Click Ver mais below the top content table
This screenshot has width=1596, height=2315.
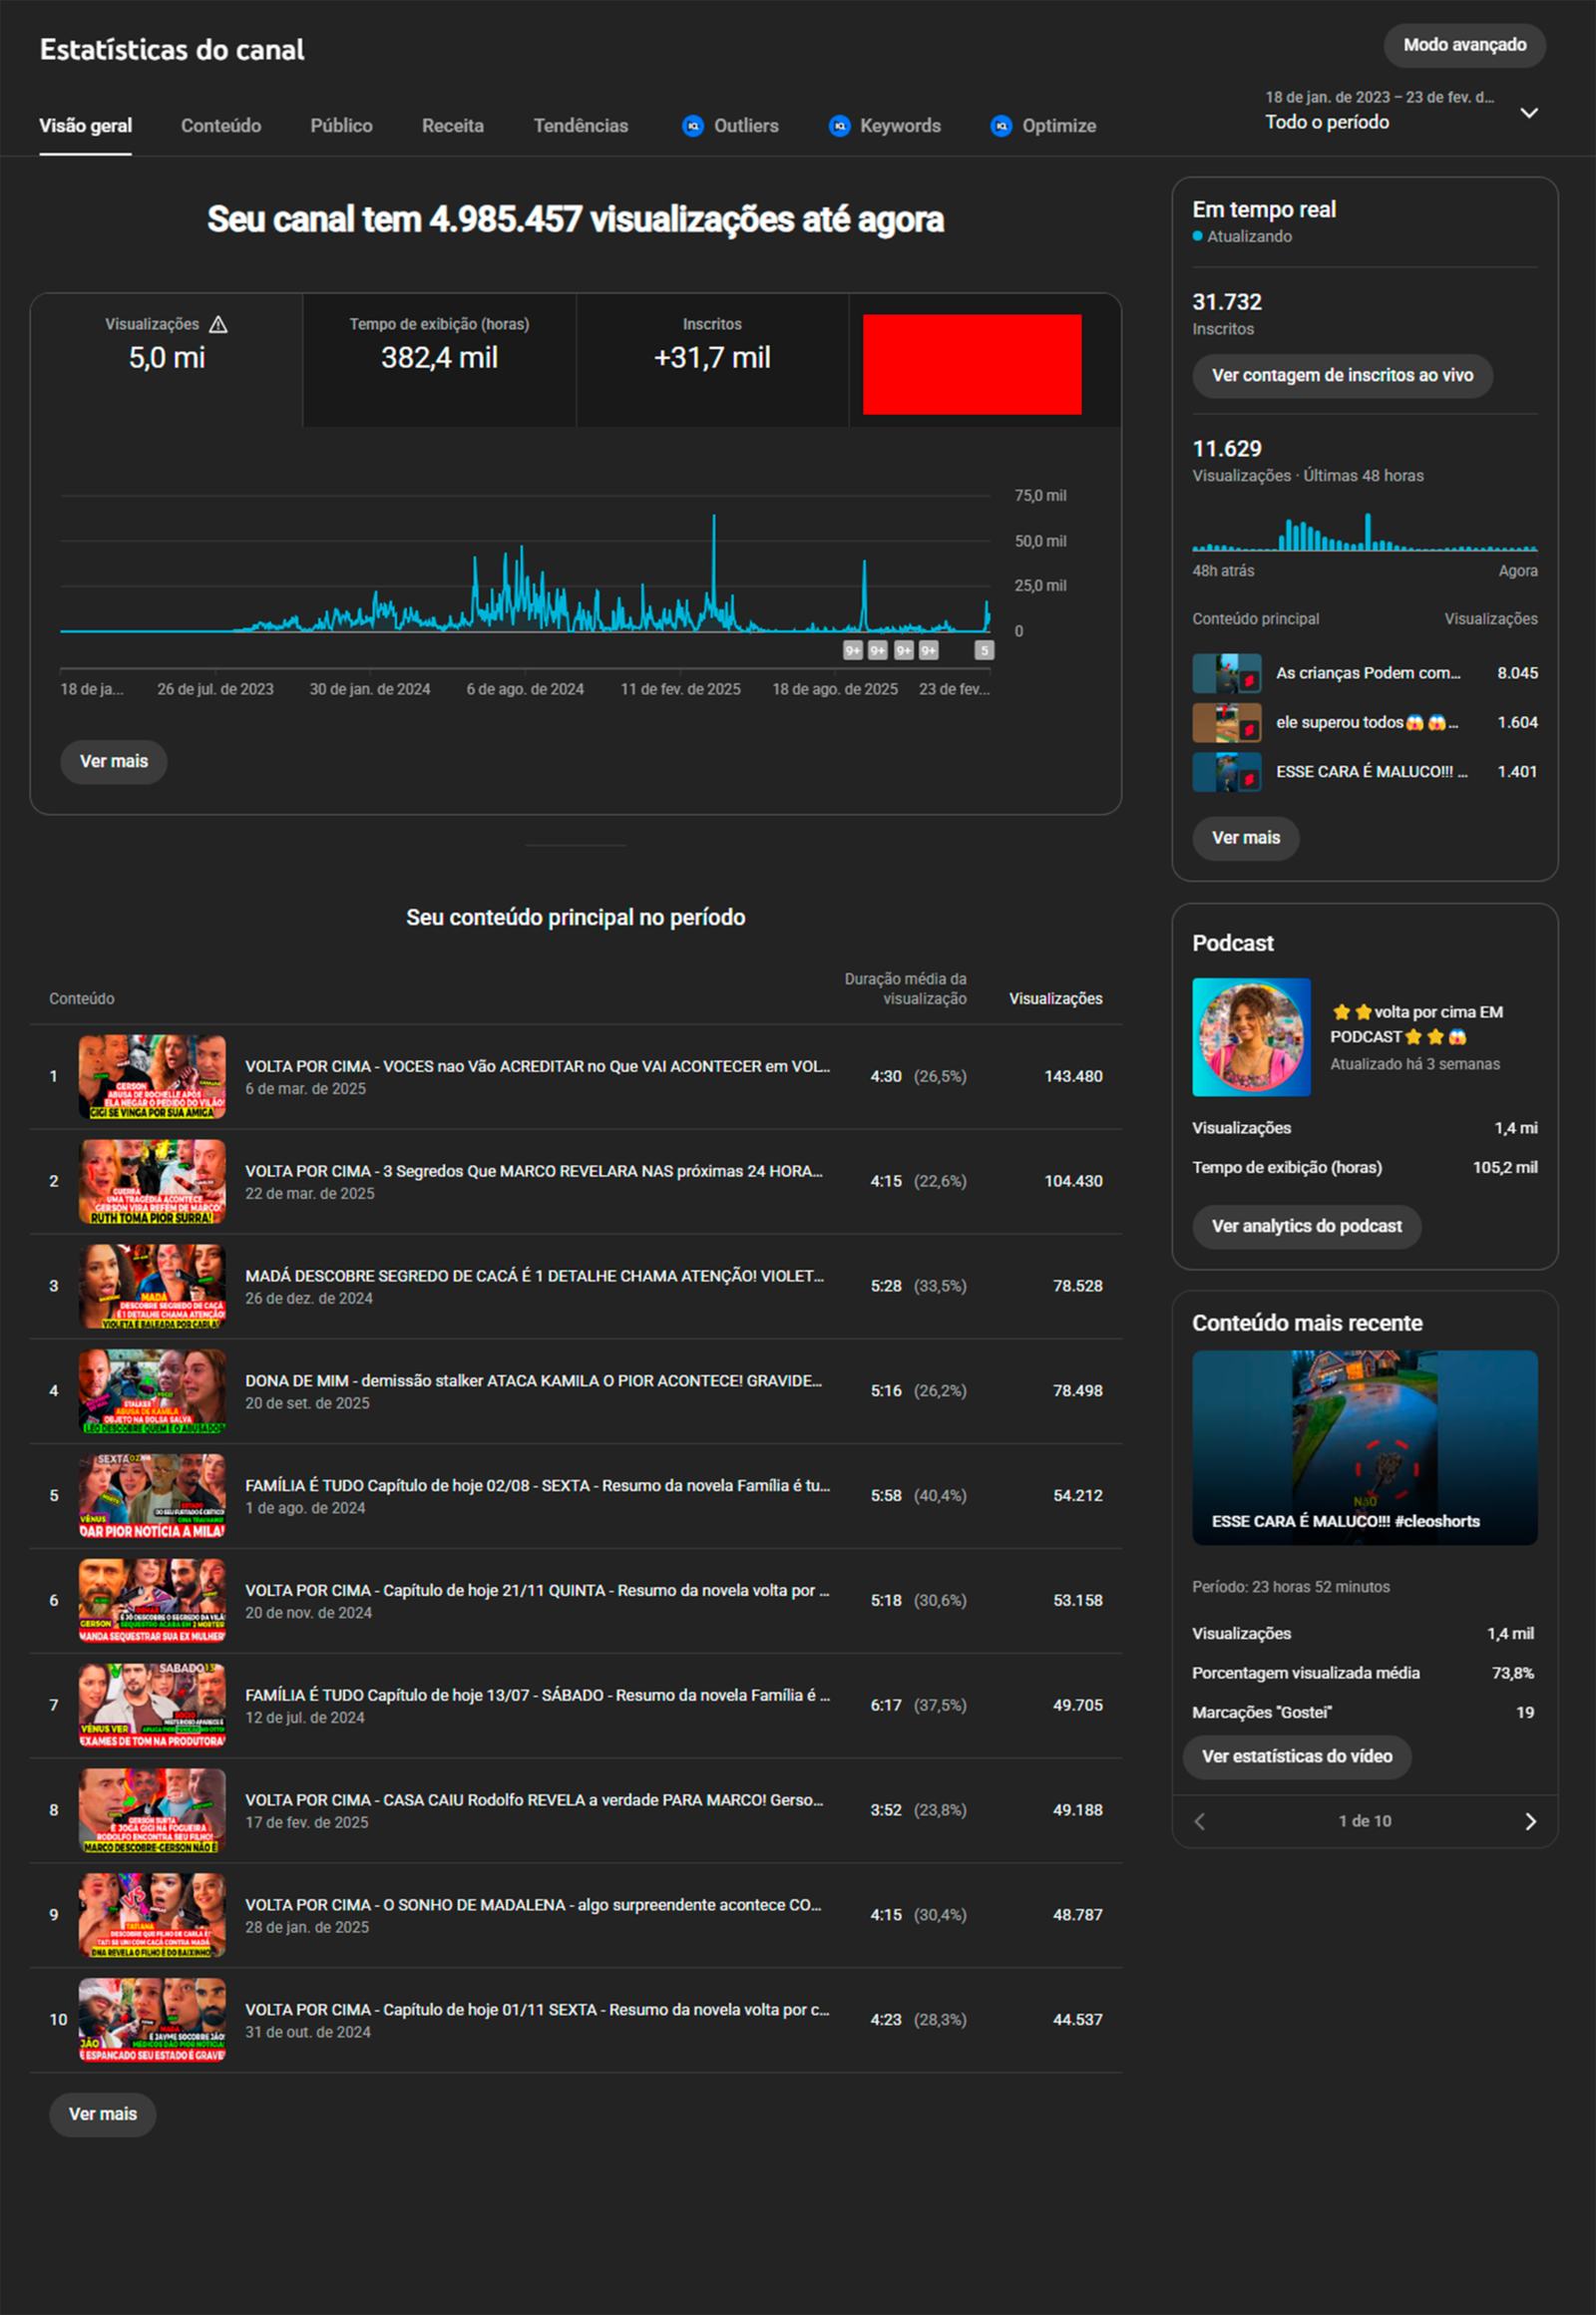103,2114
